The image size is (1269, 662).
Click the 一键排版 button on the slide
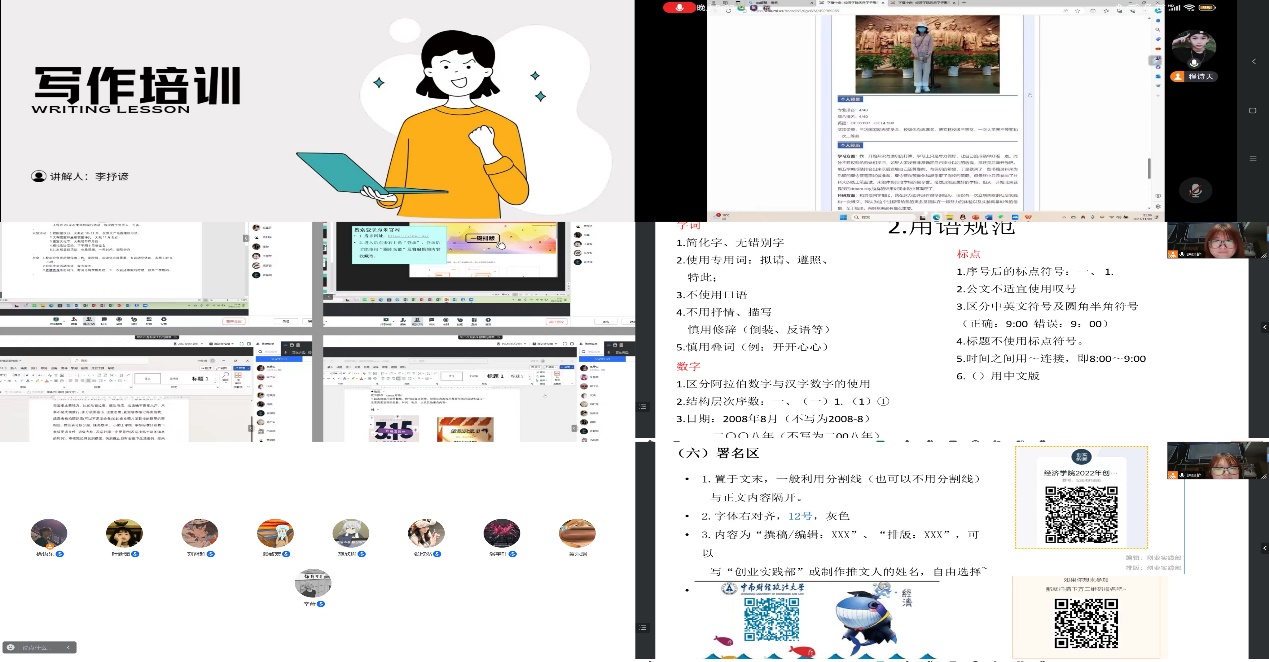click(483, 239)
